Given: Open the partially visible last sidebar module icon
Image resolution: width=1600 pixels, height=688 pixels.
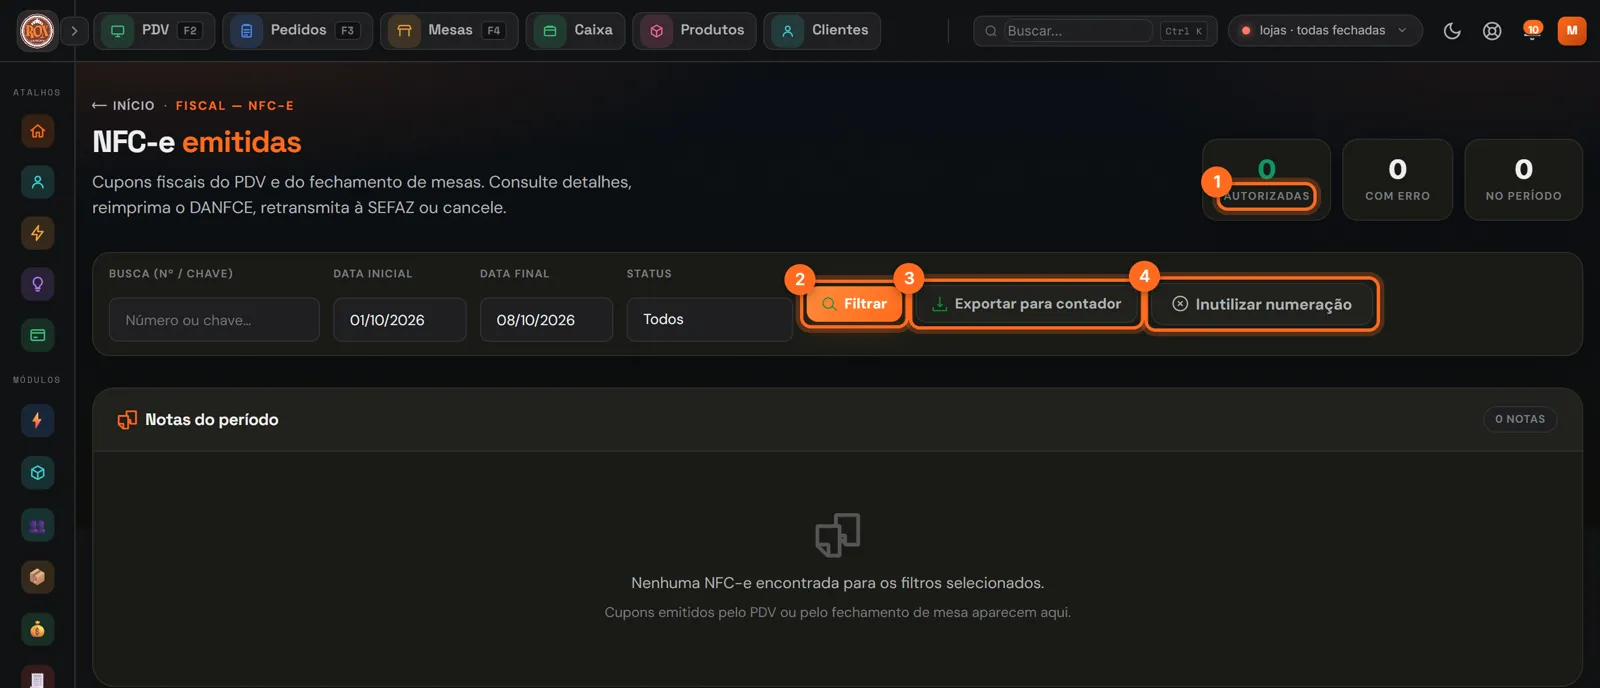Looking at the screenshot, I should [37, 677].
